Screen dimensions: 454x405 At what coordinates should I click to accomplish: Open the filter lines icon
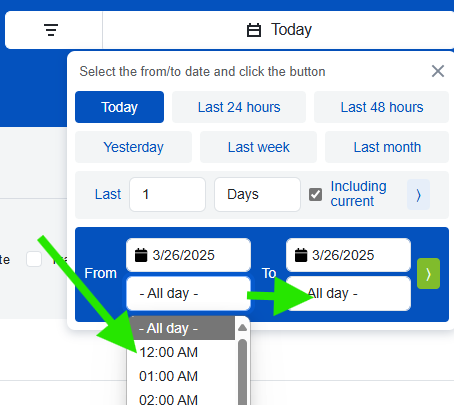click(x=51, y=30)
